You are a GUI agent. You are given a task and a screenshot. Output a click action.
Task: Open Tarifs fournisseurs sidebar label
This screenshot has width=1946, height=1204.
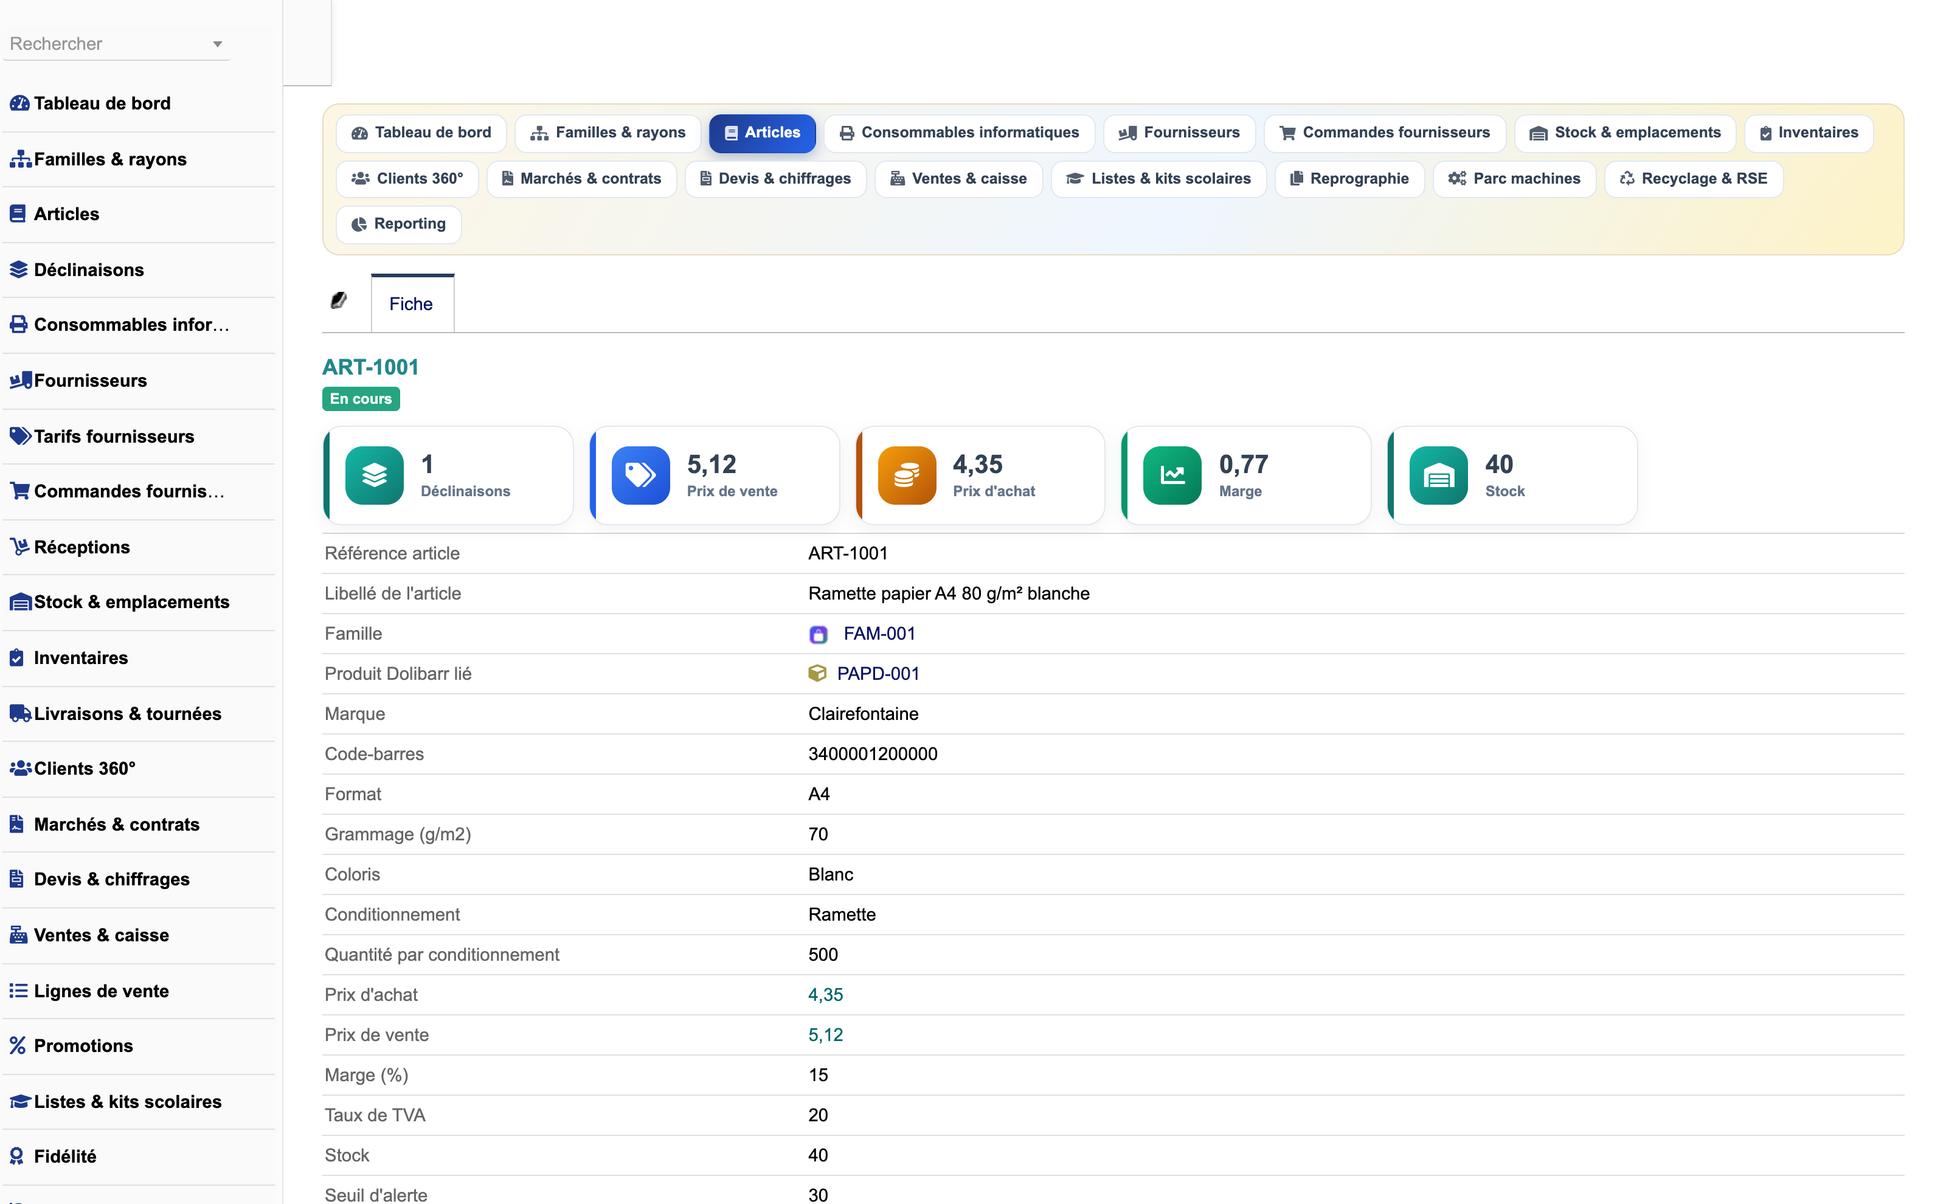(x=114, y=436)
